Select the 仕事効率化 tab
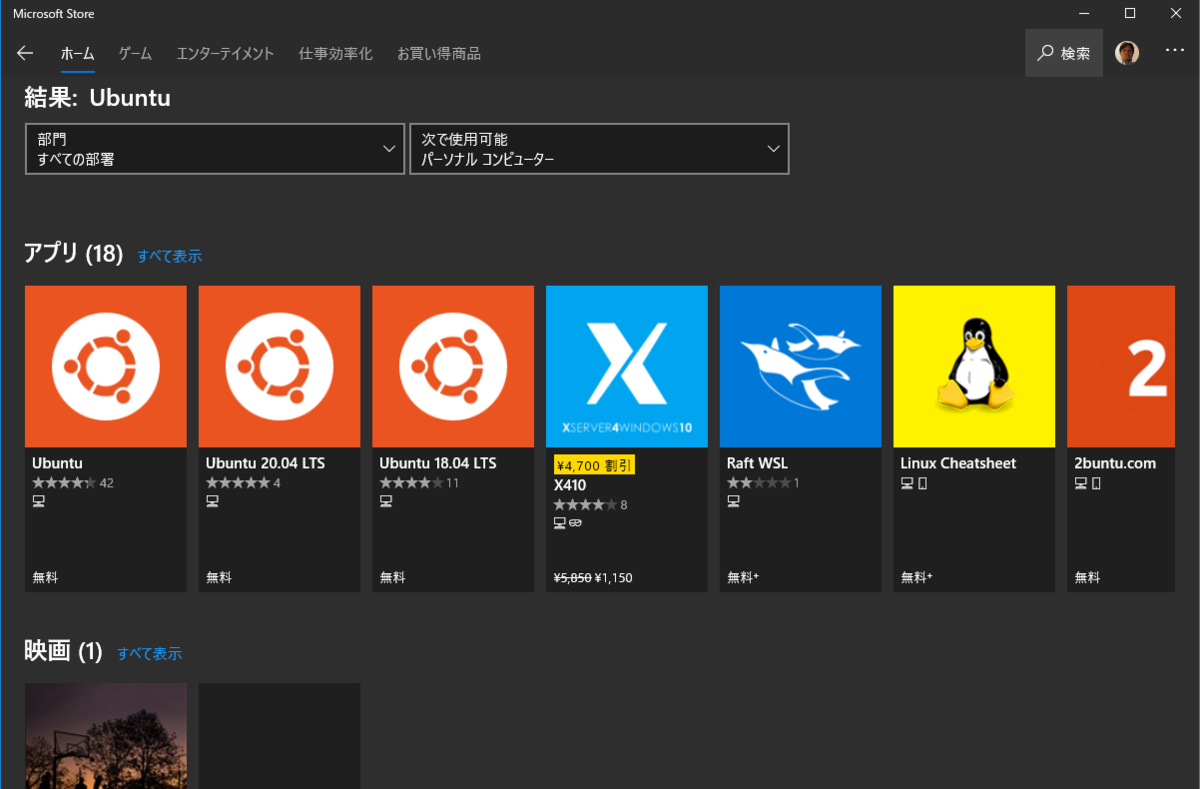The image size is (1200, 789). 335,54
